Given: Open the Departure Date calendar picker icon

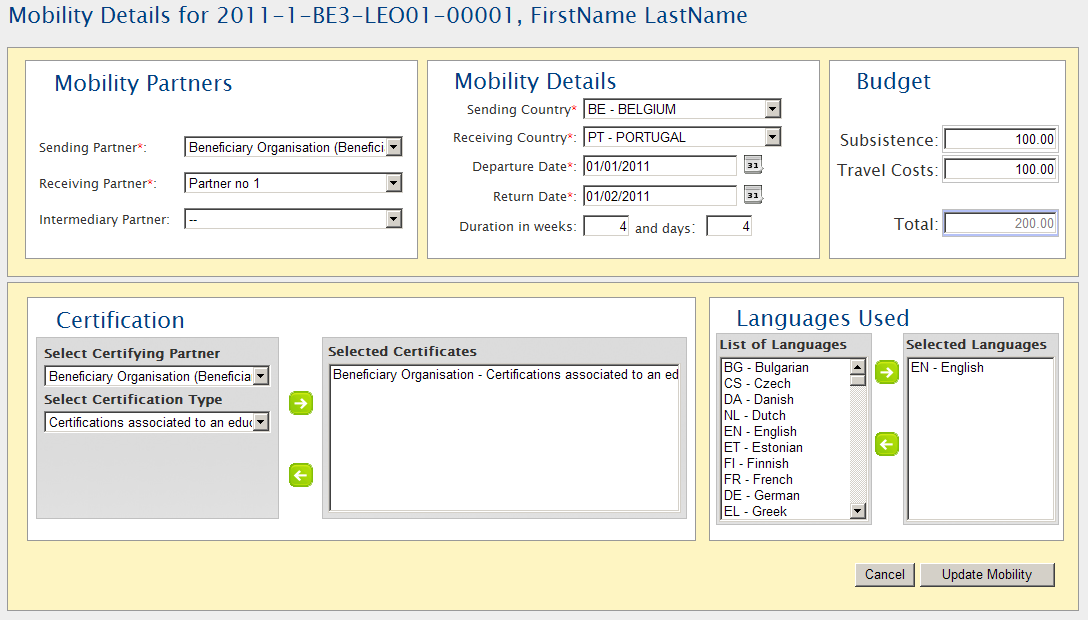Looking at the screenshot, I should click(x=753, y=165).
